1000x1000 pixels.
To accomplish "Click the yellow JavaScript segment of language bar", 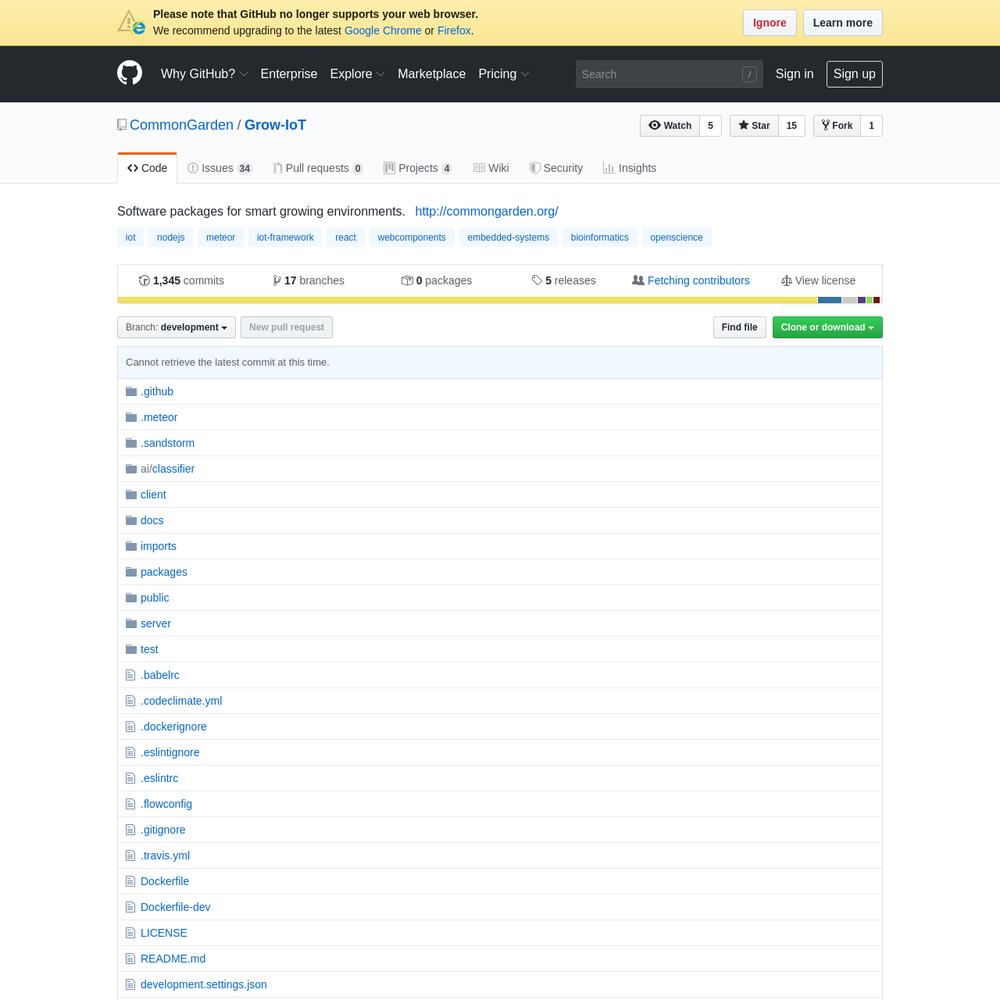I will (x=467, y=300).
